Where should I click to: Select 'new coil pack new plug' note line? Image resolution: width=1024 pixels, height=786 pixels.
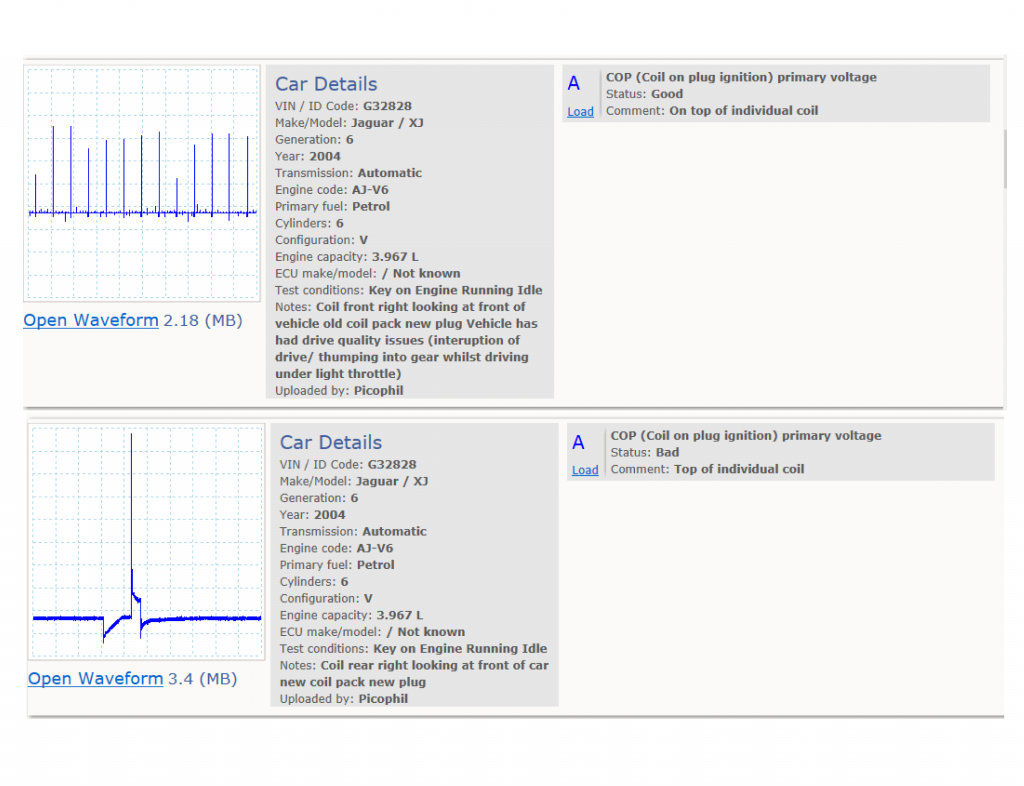coord(353,682)
